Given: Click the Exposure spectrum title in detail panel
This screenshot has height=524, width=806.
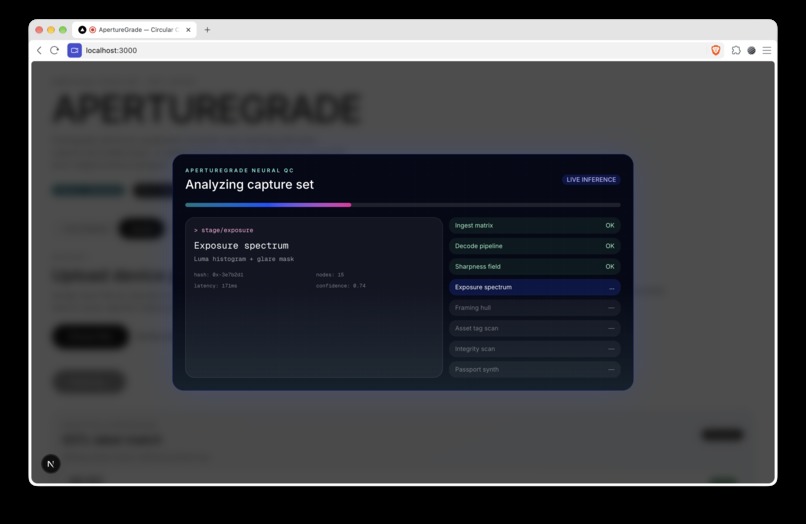Looking at the screenshot, I should tap(241, 246).
